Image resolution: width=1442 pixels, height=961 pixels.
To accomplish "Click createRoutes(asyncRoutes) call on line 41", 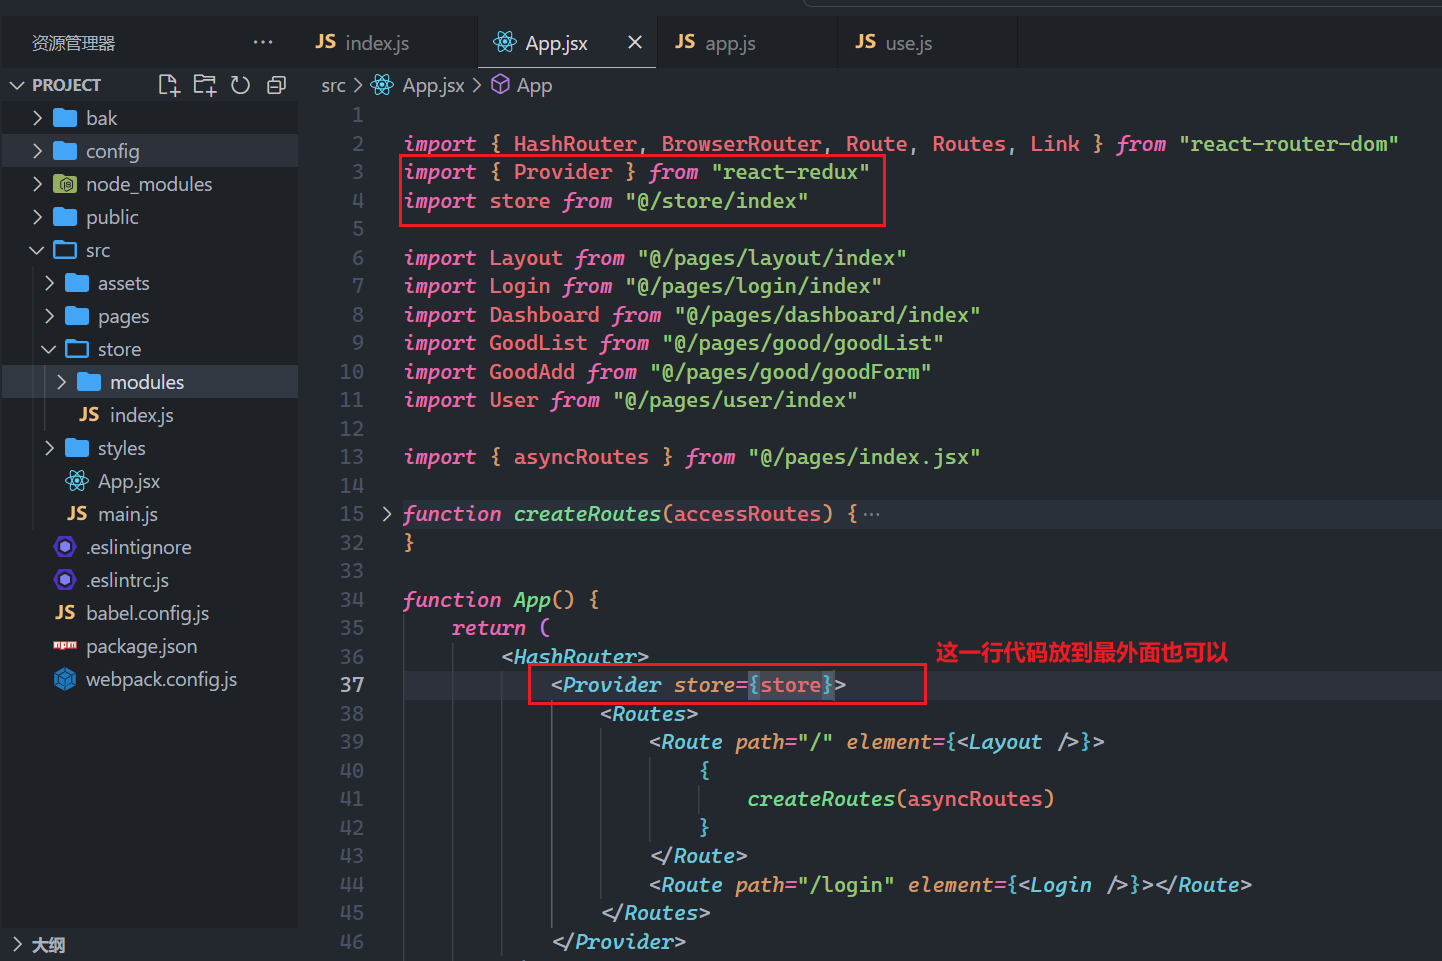I will [x=900, y=799].
